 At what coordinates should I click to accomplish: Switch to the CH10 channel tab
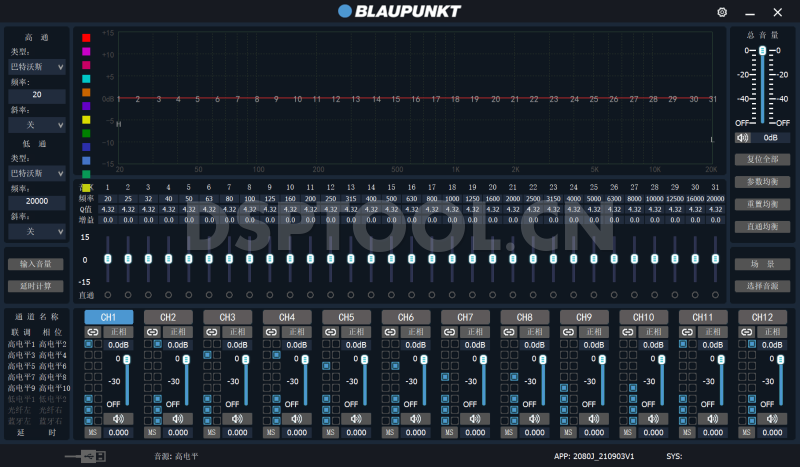tap(643, 317)
